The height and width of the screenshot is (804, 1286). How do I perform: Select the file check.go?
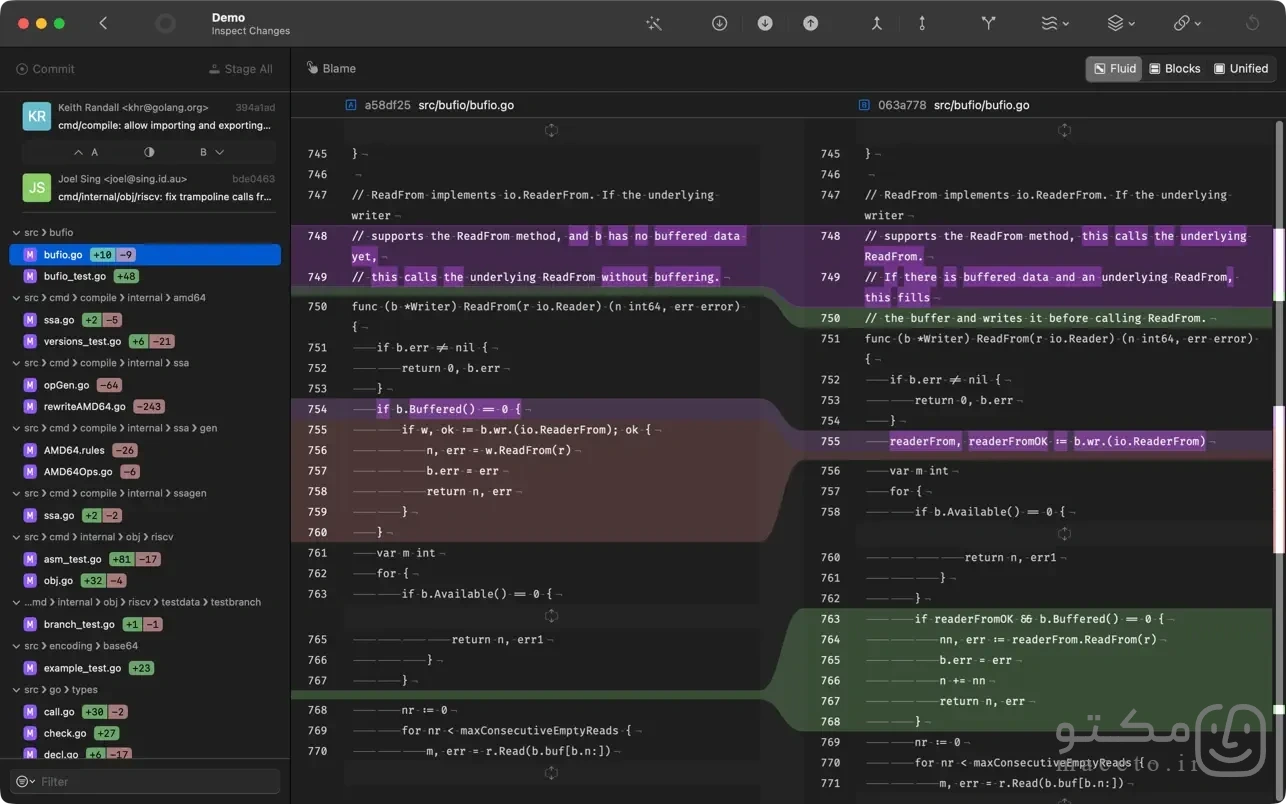(145, 733)
